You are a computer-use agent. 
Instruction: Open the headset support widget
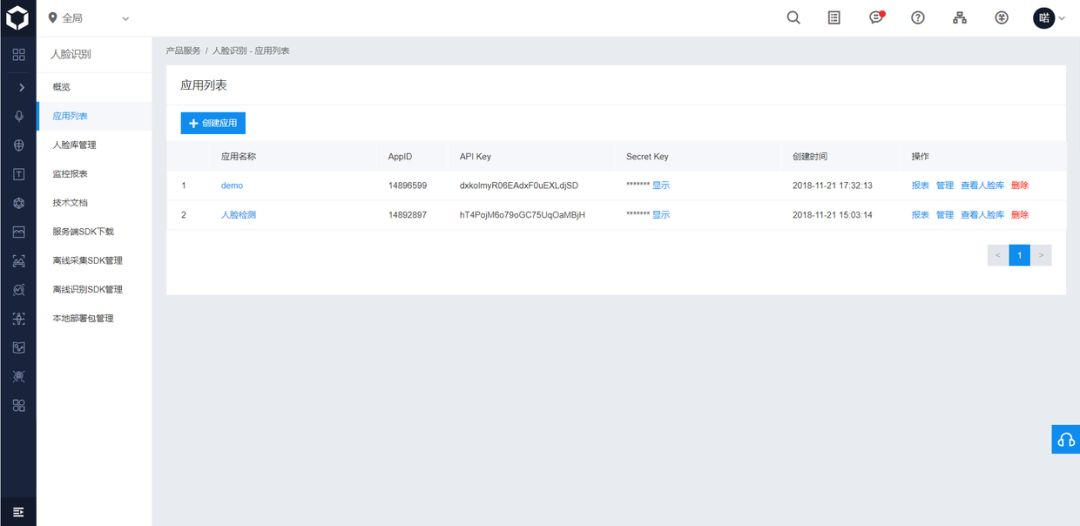[1066, 439]
